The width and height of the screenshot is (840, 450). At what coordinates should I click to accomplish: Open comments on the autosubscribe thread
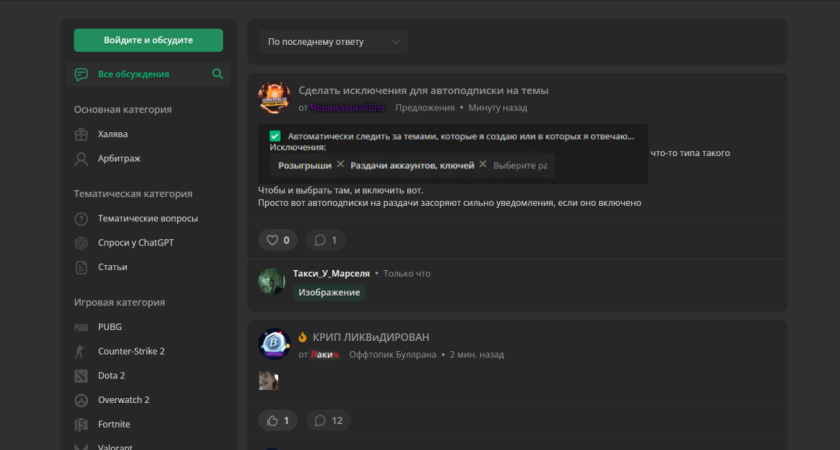click(x=326, y=240)
